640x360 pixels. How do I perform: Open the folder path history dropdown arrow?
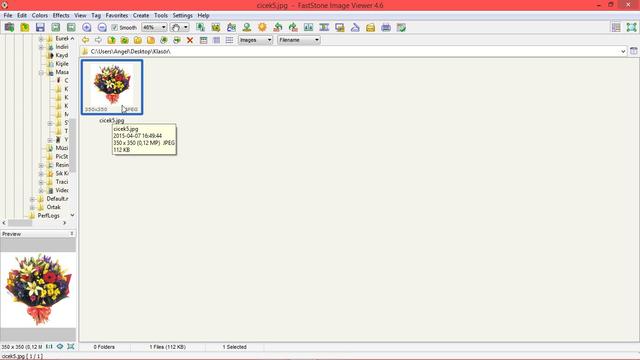coord(623,51)
